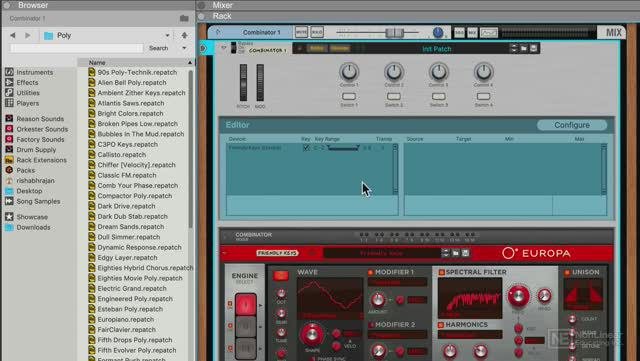Click the Name column header

point(136,62)
